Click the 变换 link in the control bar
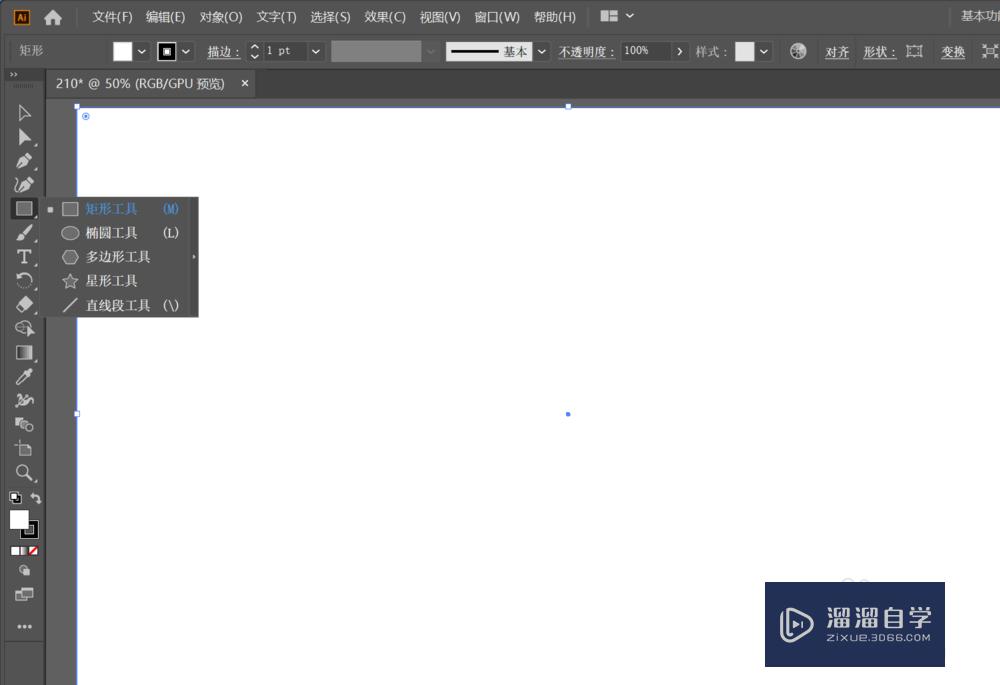Image resolution: width=1000 pixels, height=685 pixels. [x=952, y=51]
